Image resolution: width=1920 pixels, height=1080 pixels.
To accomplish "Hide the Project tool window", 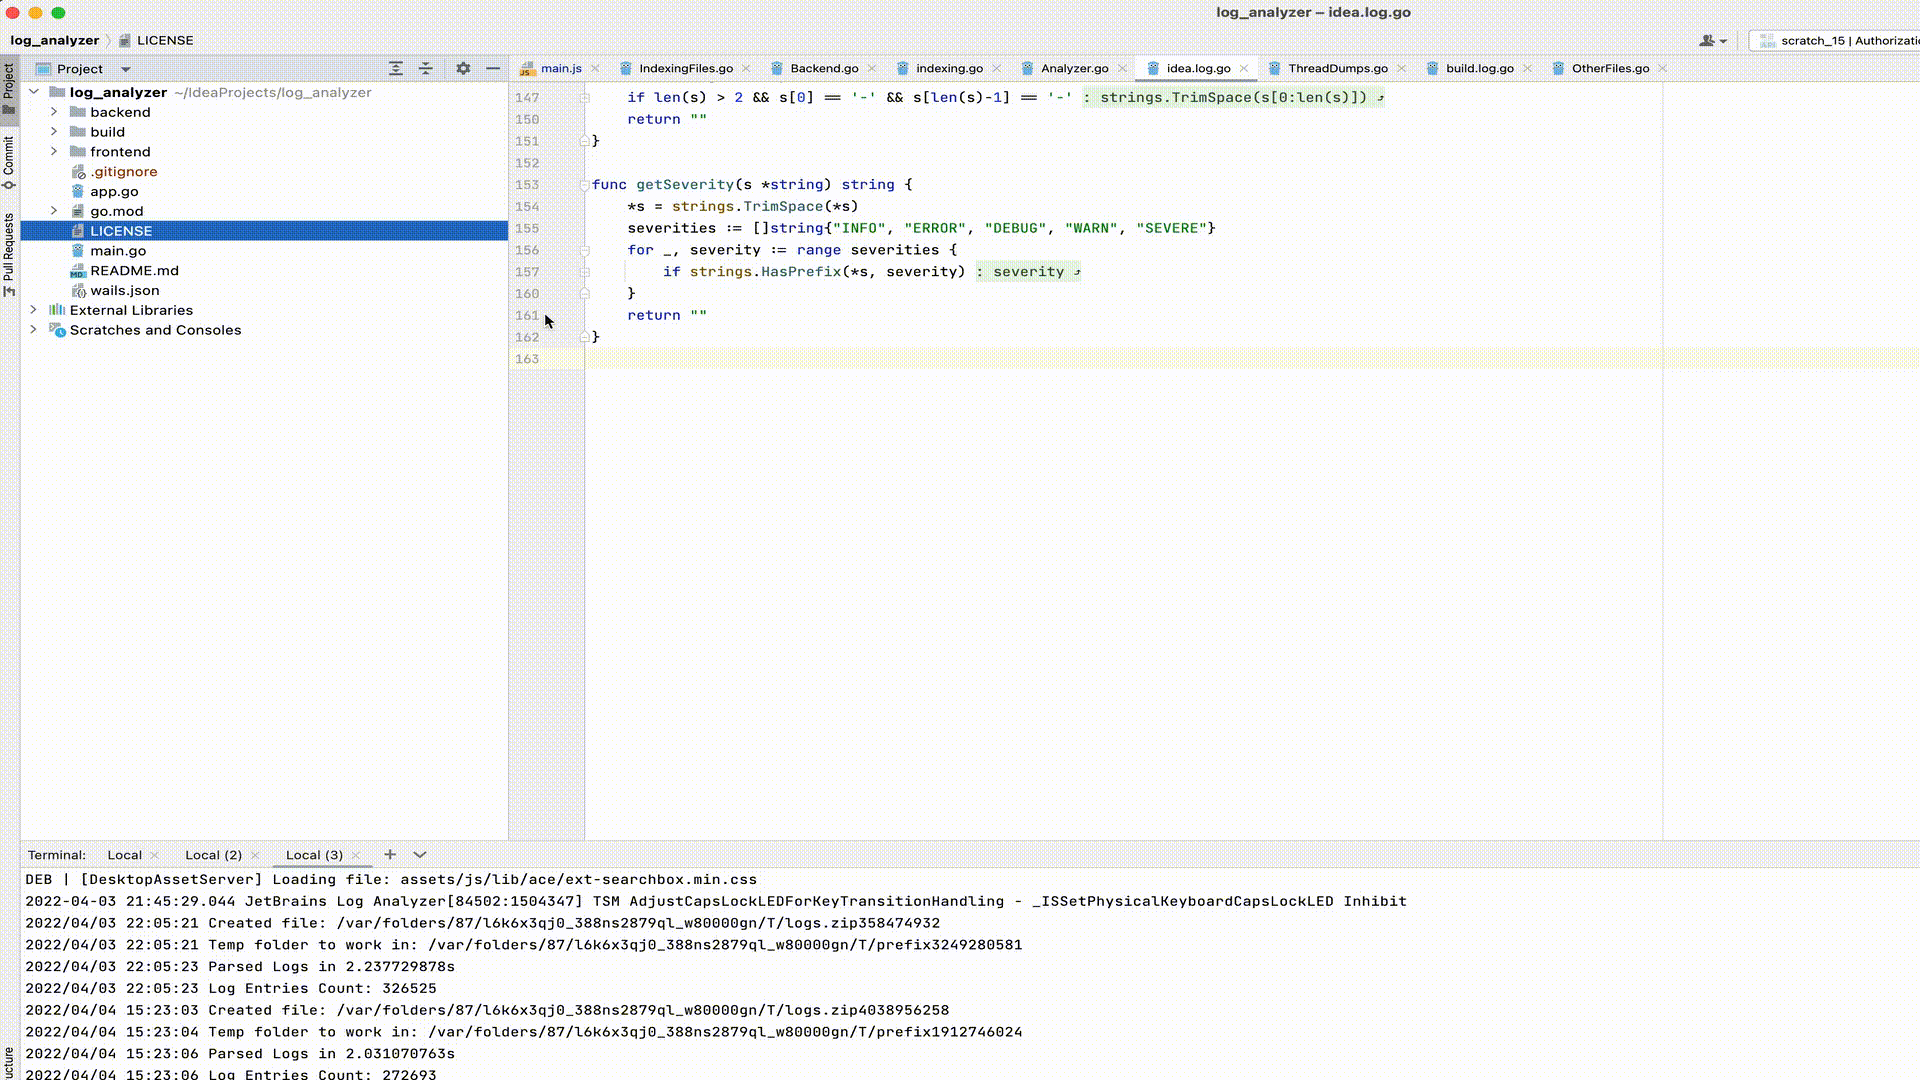I will click(493, 68).
